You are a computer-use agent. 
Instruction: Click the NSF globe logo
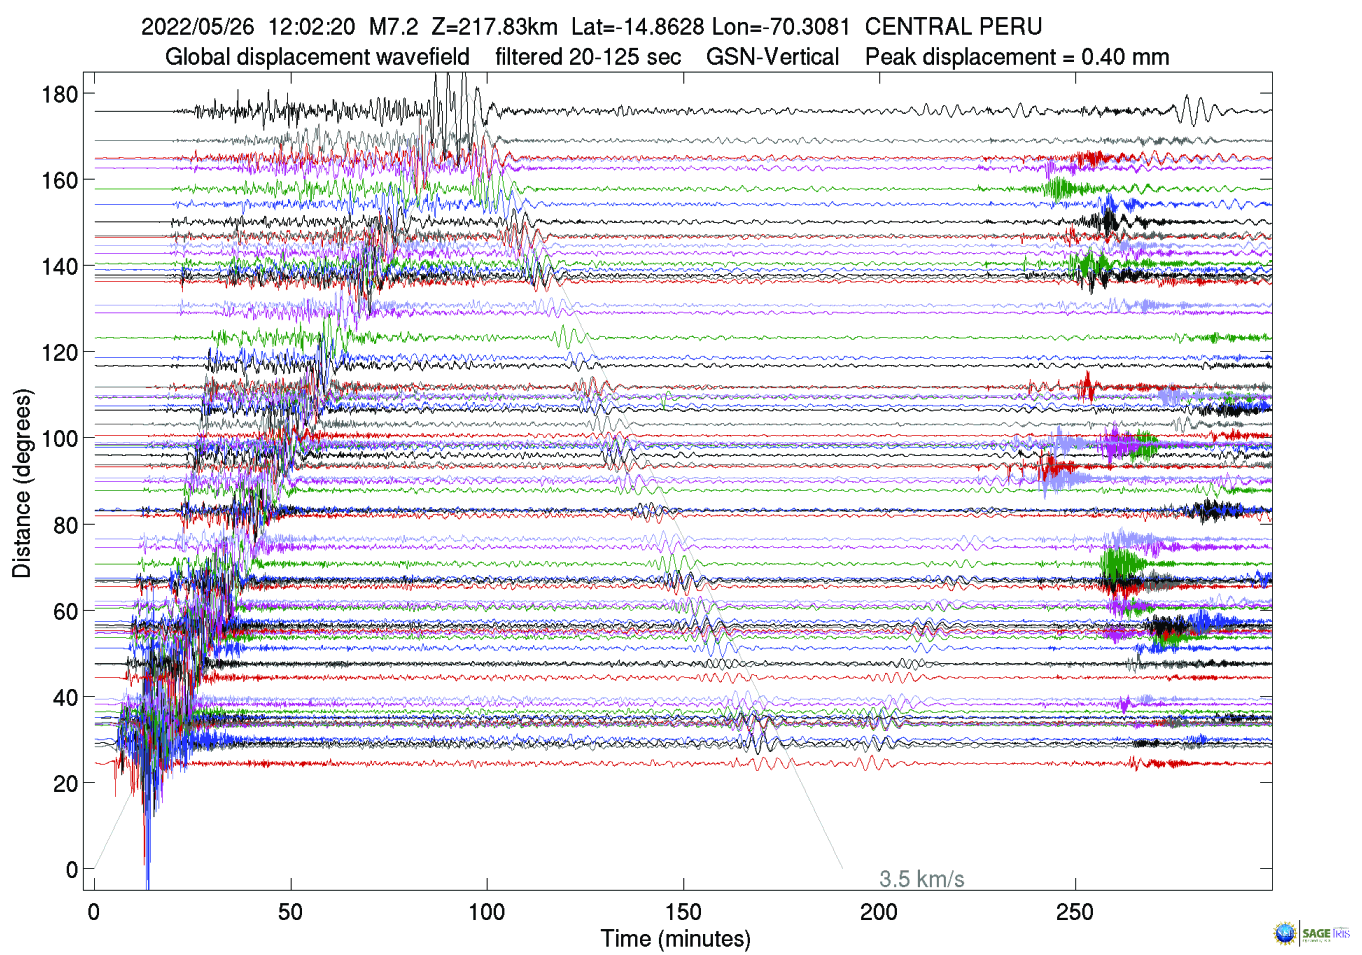click(x=1284, y=934)
